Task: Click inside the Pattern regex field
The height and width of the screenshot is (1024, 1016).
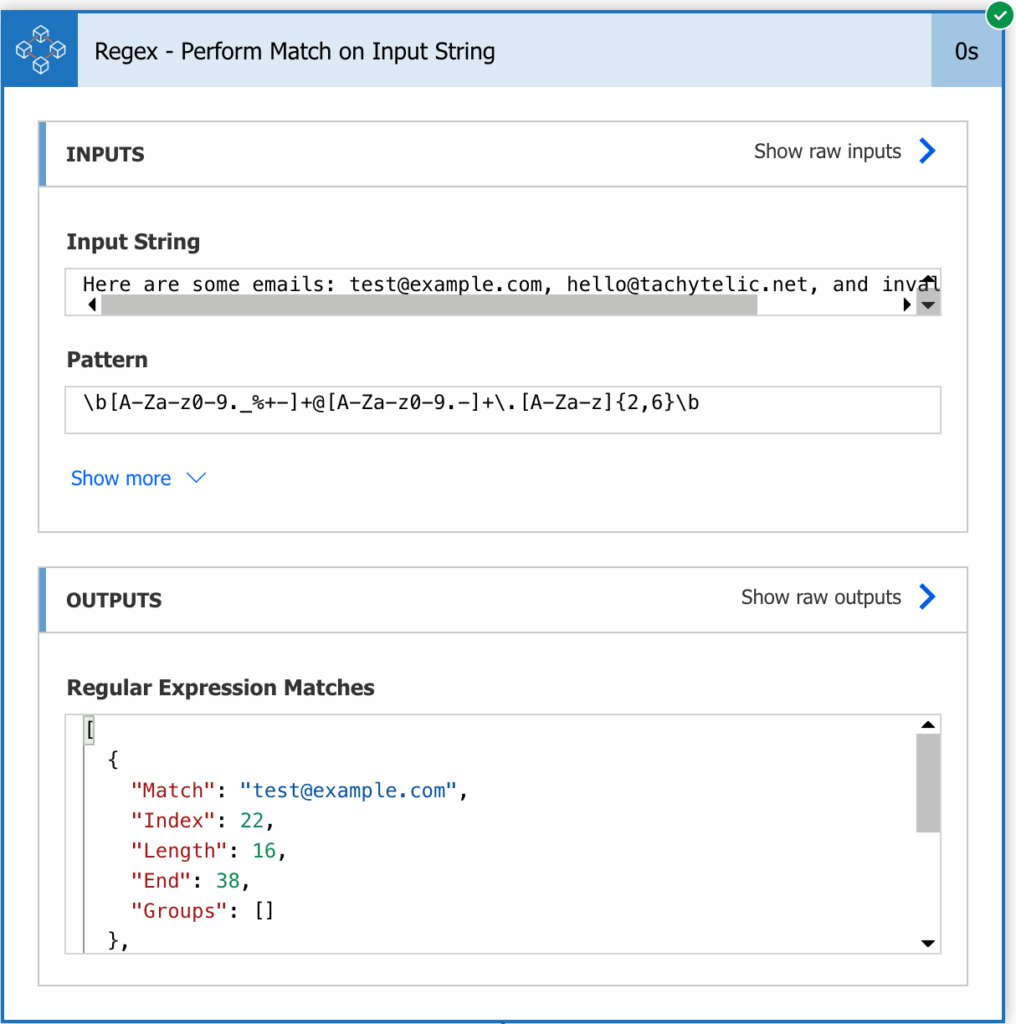Action: click(503, 409)
